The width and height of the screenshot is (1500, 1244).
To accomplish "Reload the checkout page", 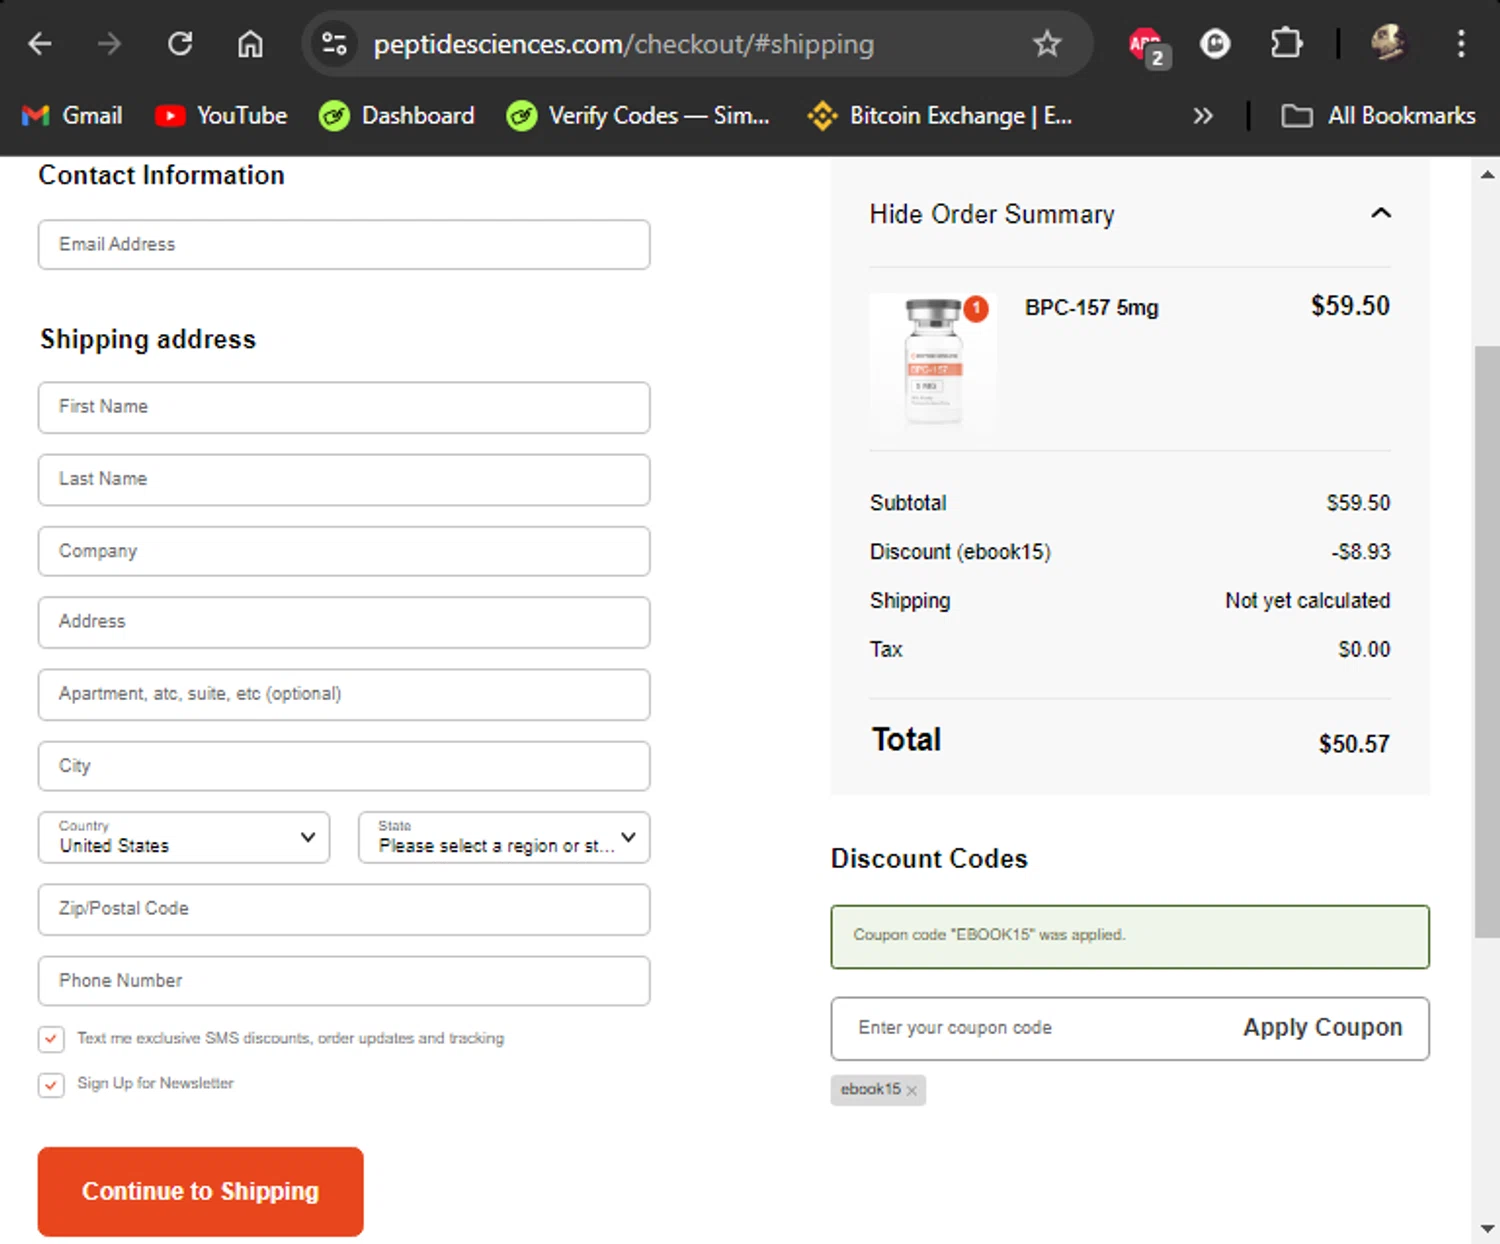I will (180, 44).
